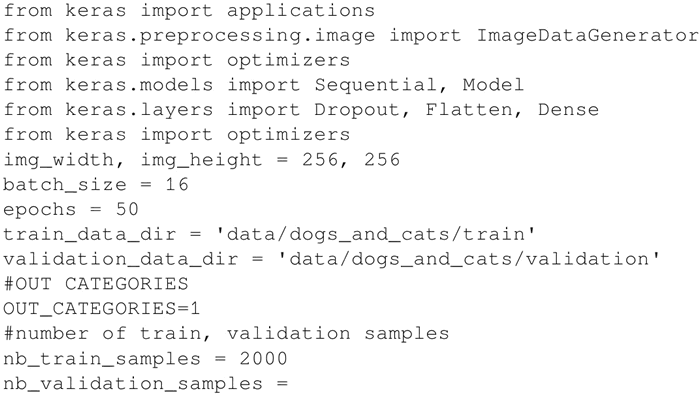700x397 pixels.
Task: Click the img_height variable name
Action: 201,160
